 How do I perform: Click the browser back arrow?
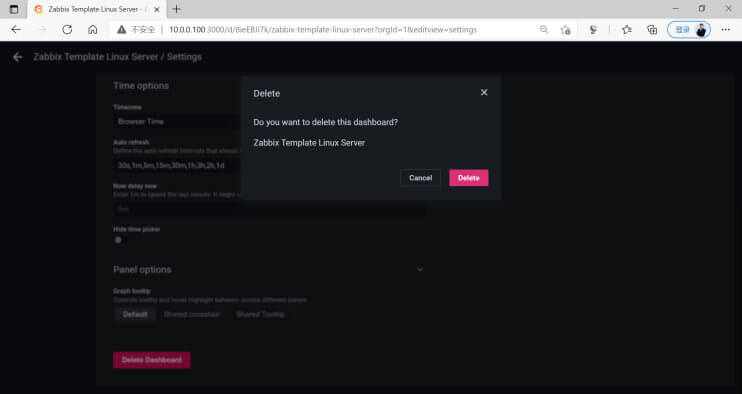tap(16, 29)
